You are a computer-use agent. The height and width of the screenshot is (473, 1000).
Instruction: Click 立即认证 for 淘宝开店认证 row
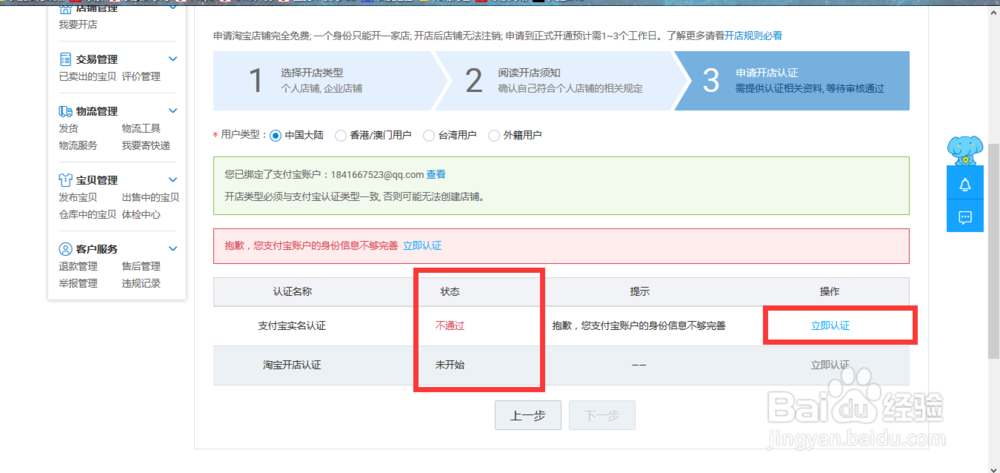click(x=830, y=365)
